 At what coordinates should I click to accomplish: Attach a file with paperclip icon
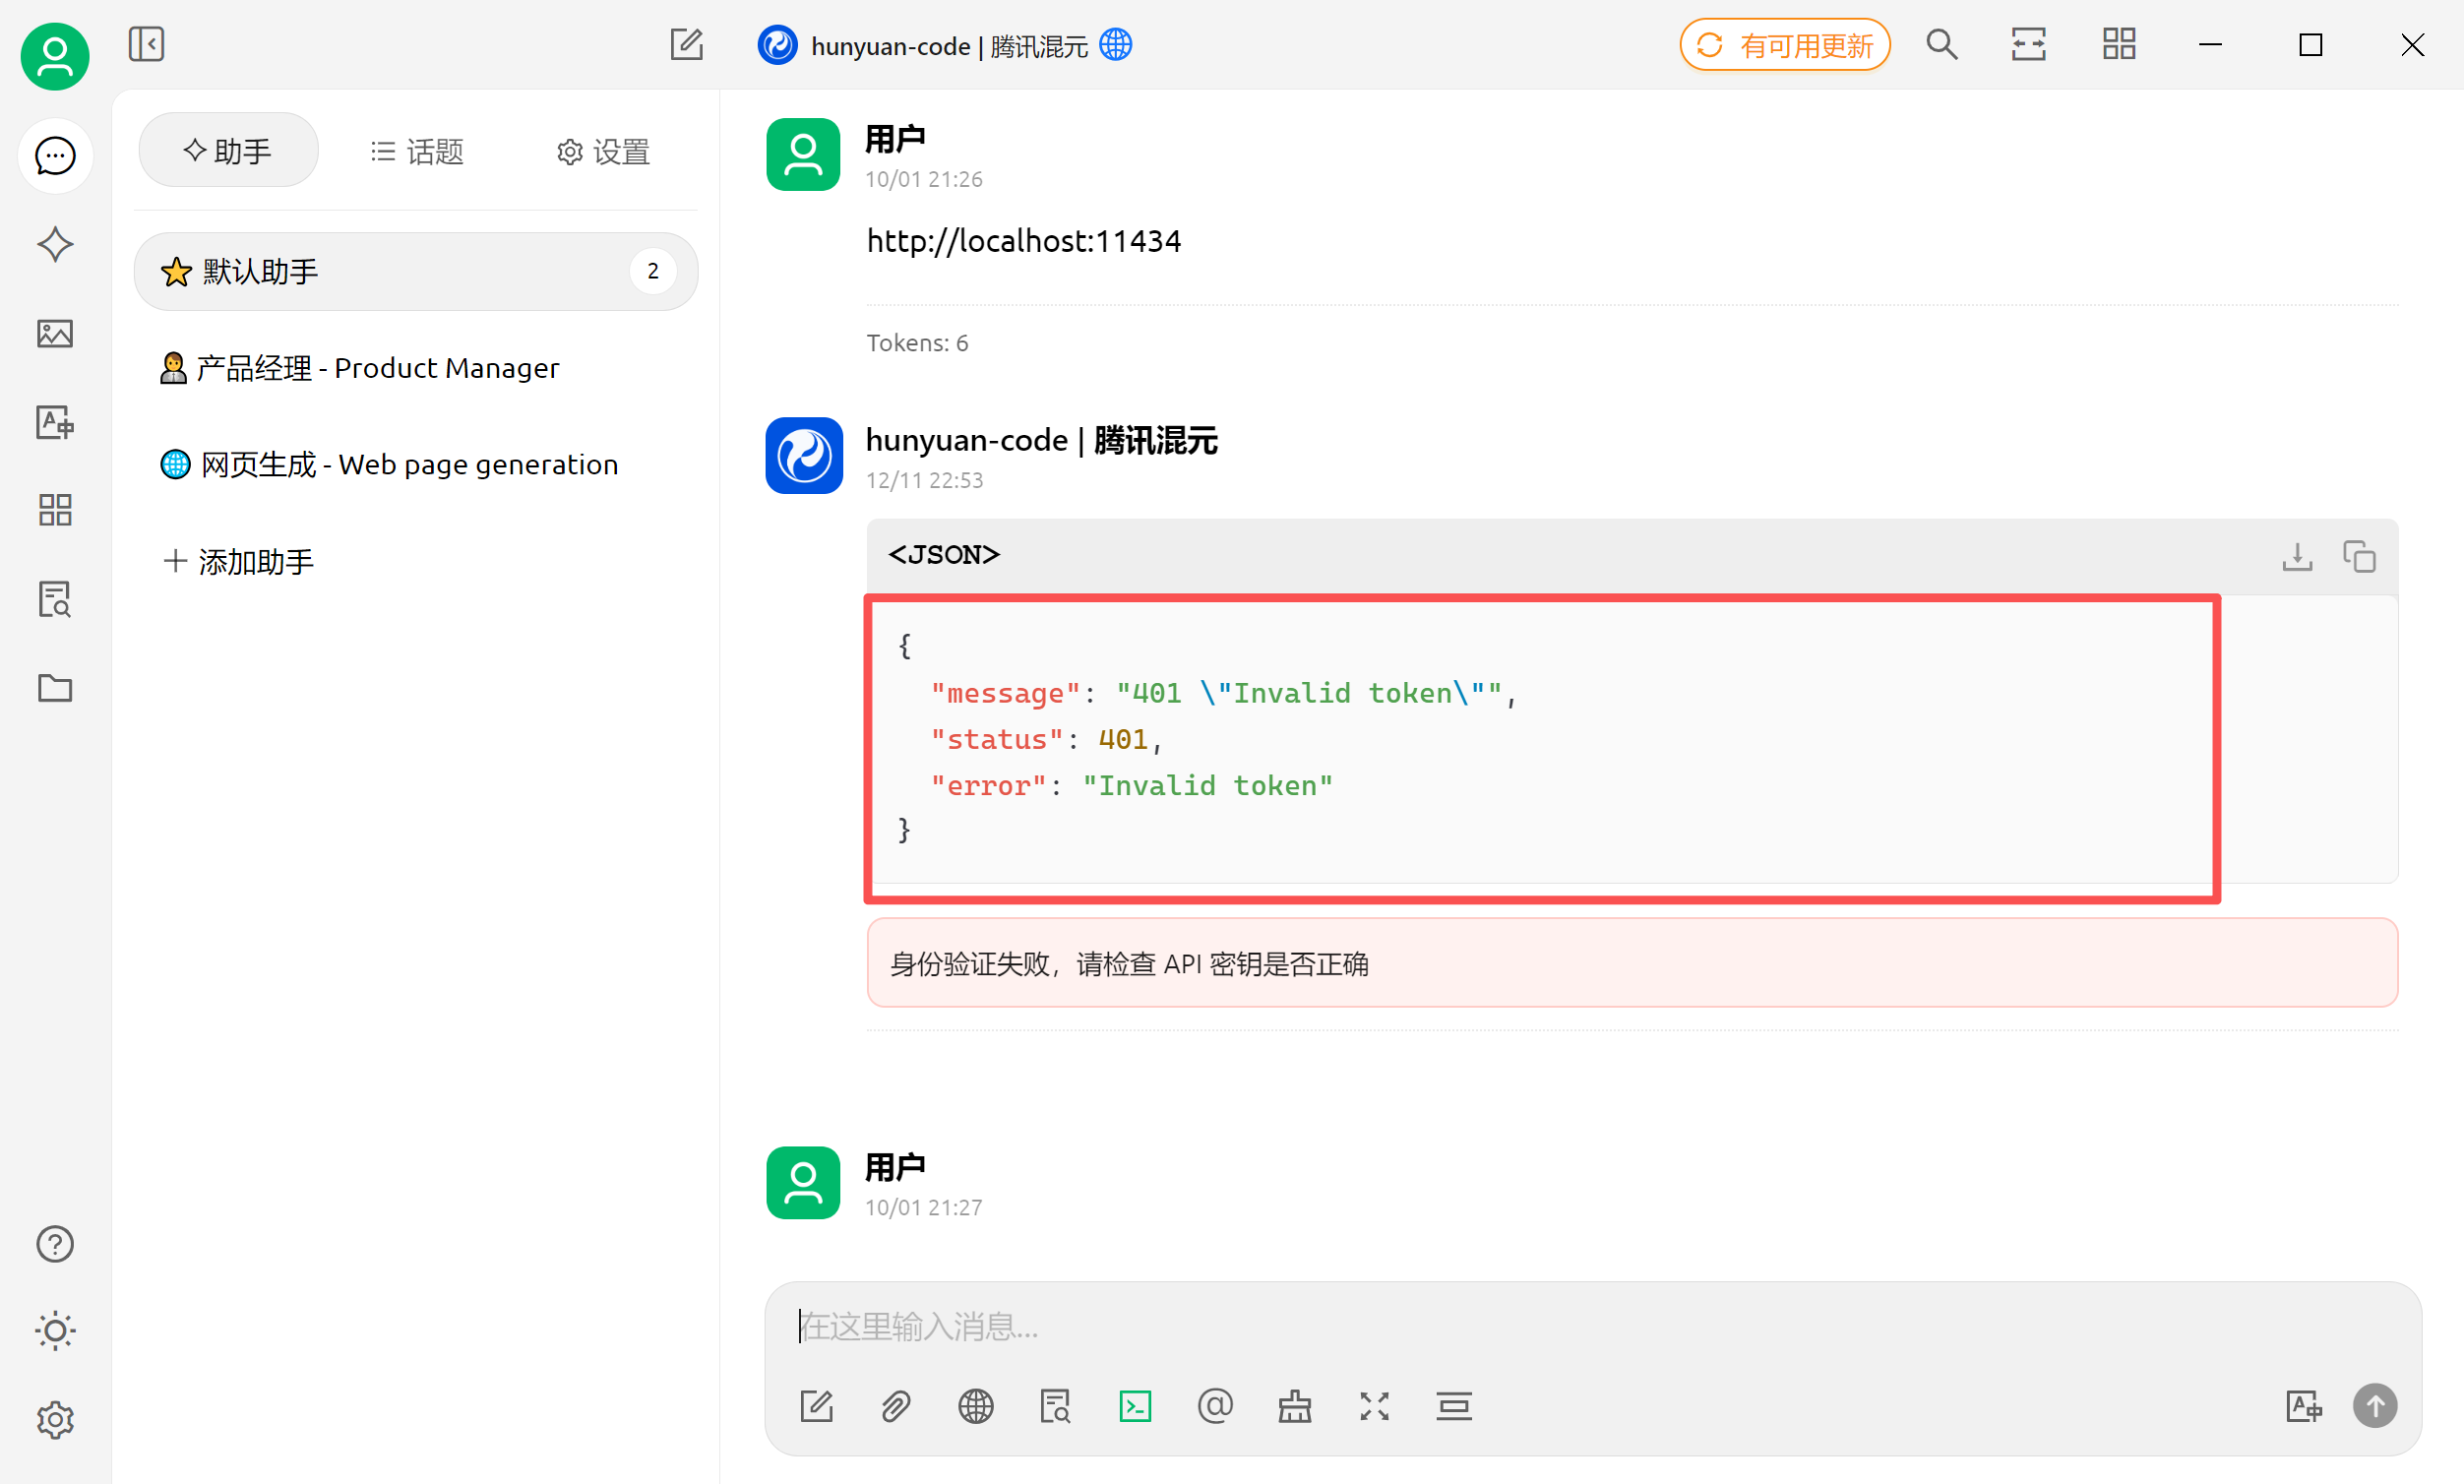[x=896, y=1406]
